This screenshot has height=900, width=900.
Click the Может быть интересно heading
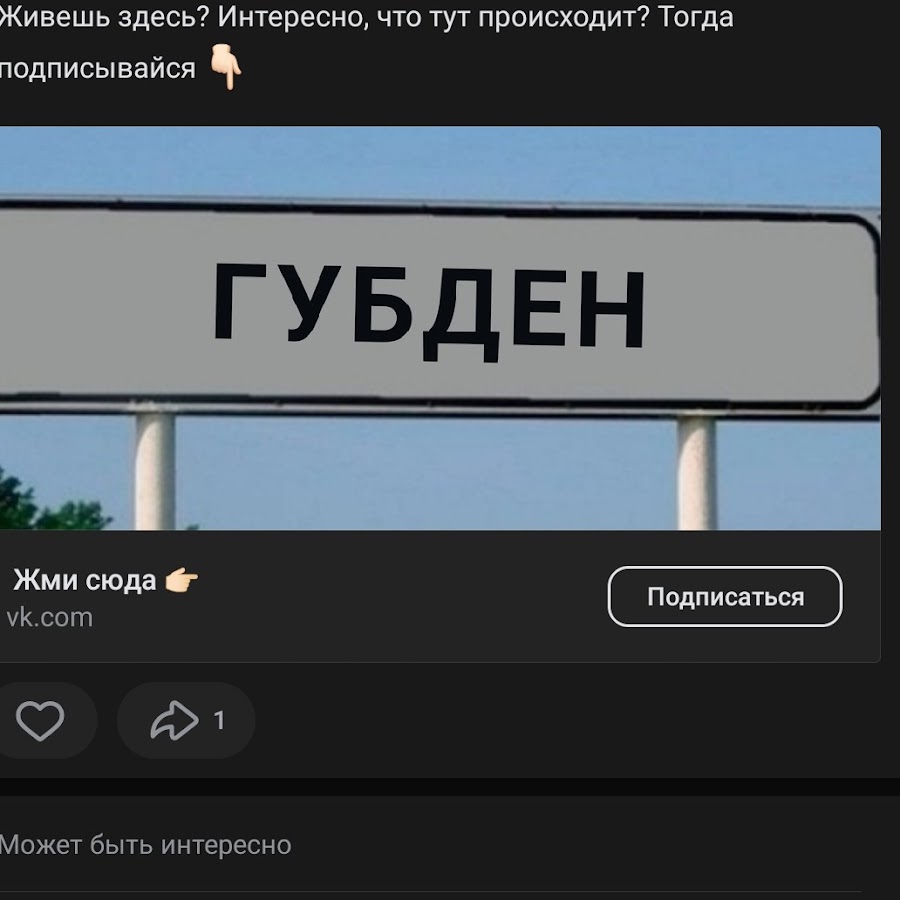(x=145, y=845)
